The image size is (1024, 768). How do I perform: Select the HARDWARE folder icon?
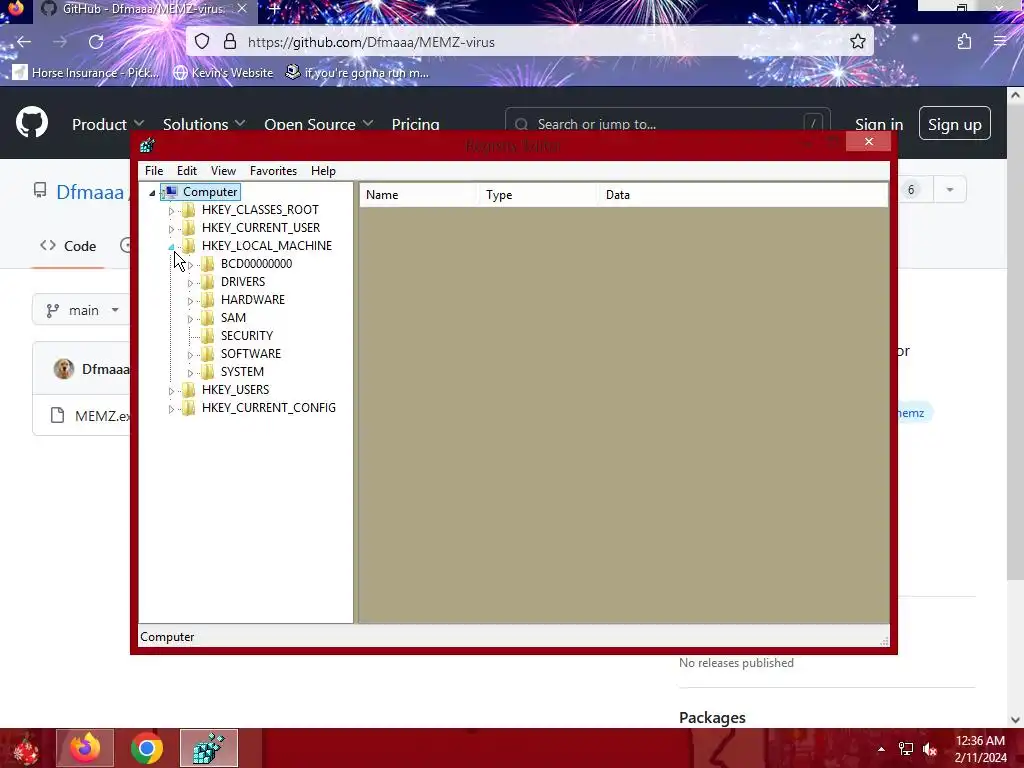click(208, 299)
